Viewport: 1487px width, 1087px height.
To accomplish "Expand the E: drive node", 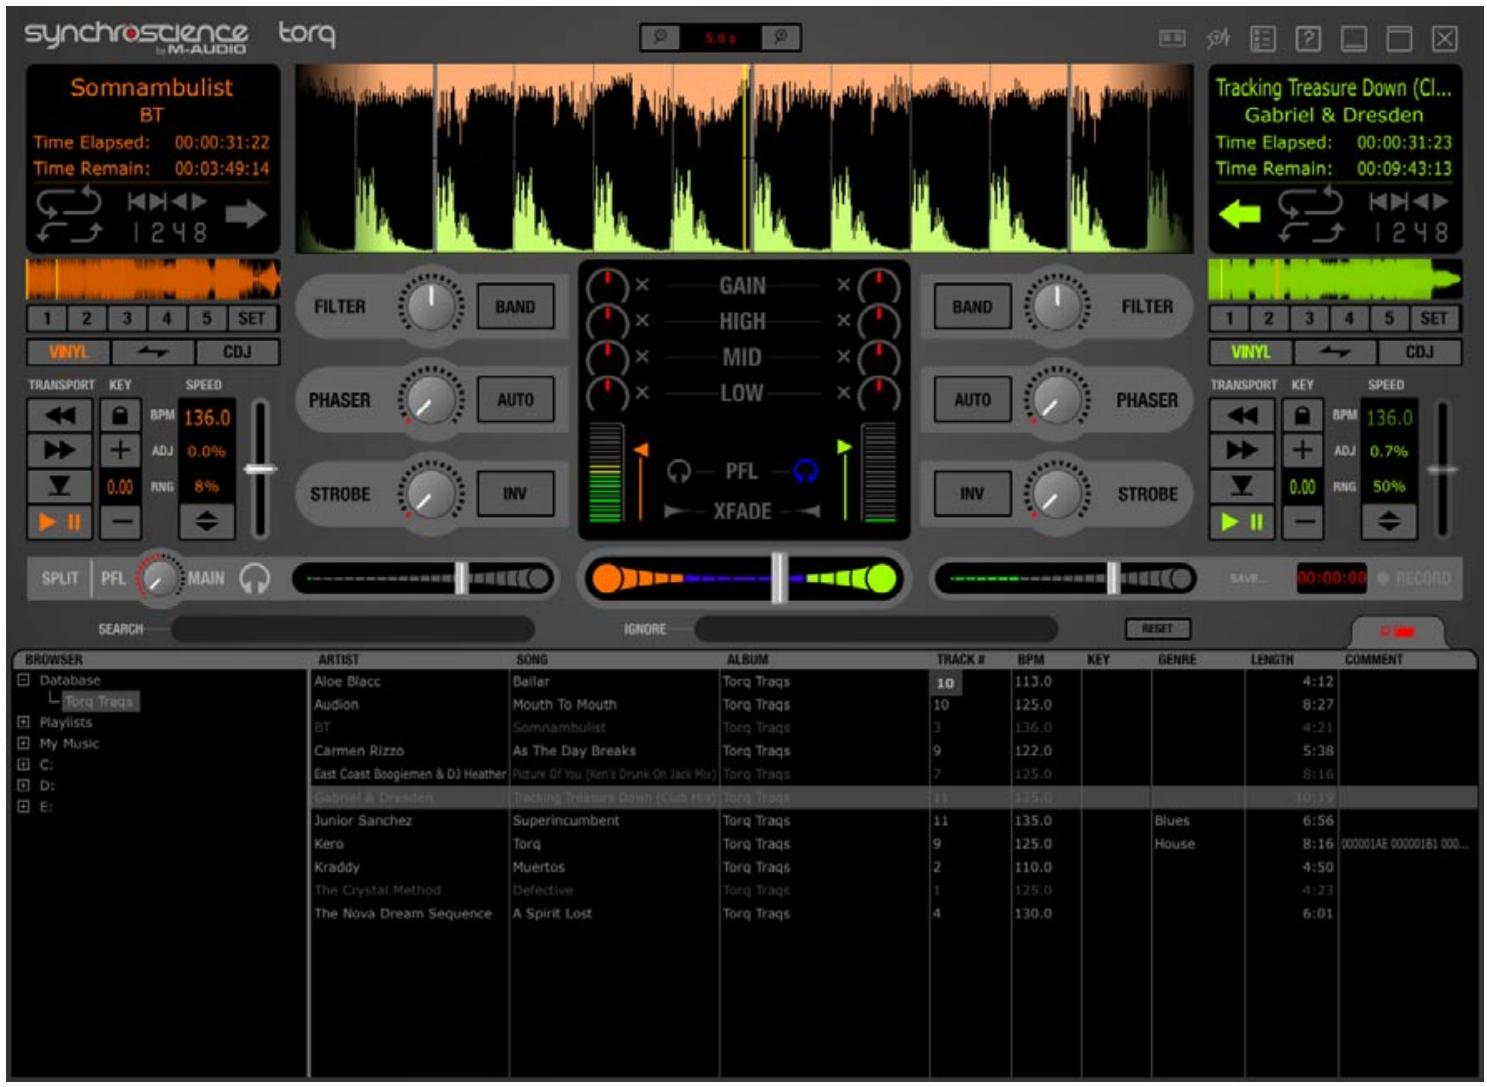I will point(23,806).
